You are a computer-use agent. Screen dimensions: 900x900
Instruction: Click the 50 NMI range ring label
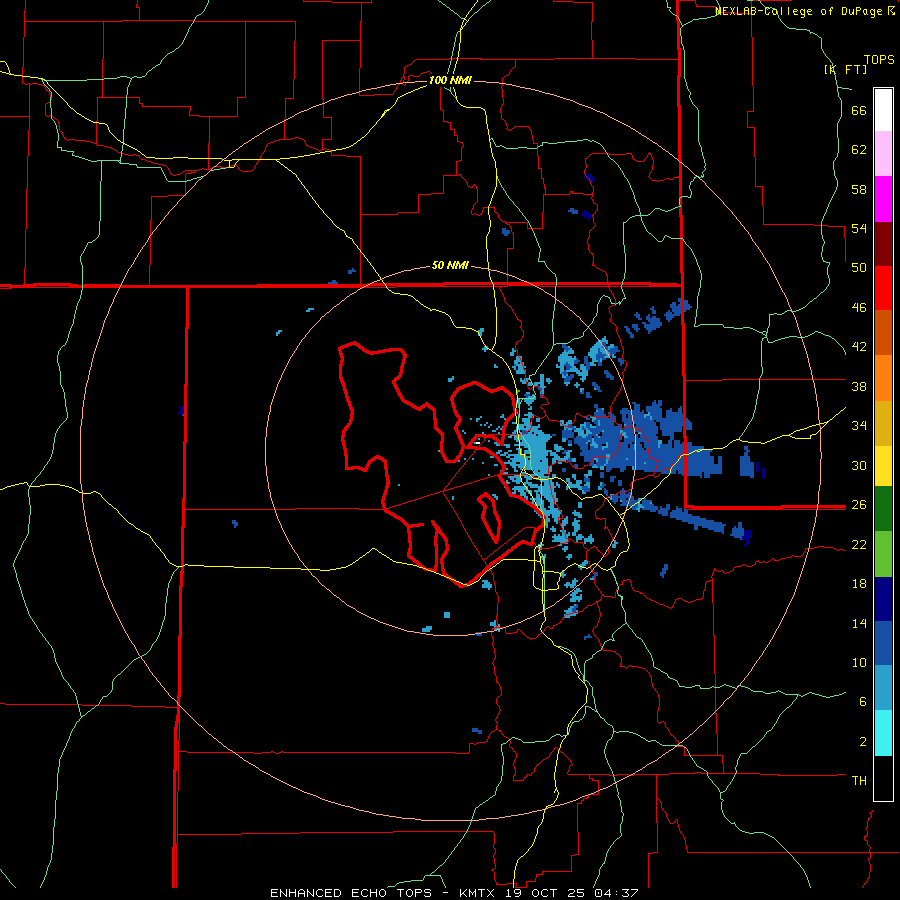[450, 265]
